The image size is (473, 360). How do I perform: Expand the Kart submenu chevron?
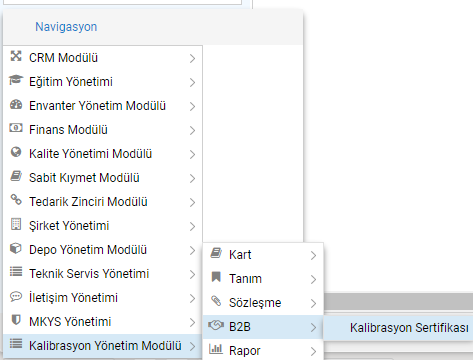point(313,256)
